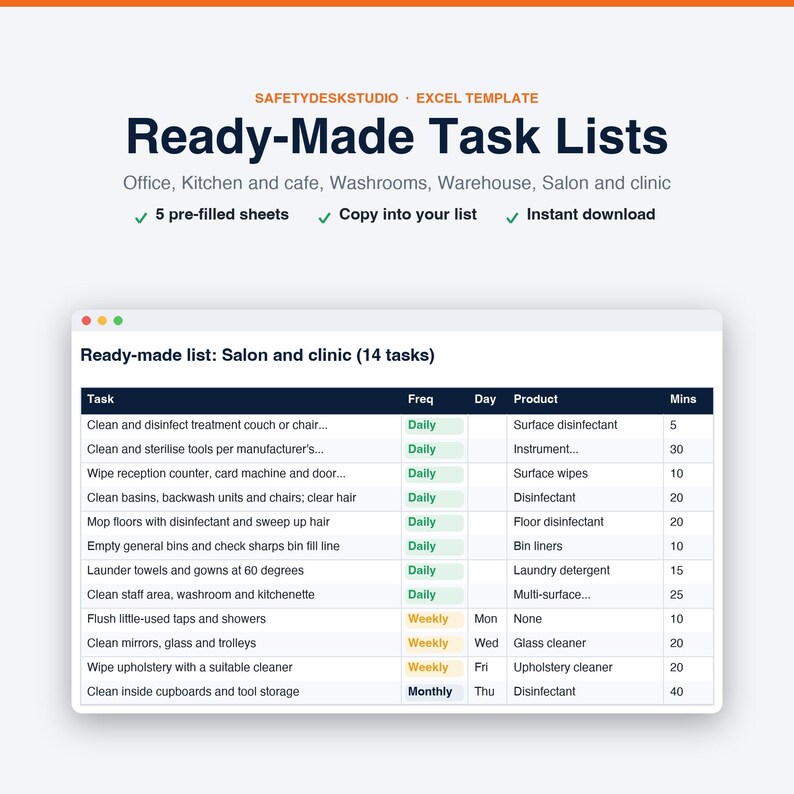This screenshot has width=794, height=794.
Task: Click the Wed day cell
Action: click(x=486, y=643)
